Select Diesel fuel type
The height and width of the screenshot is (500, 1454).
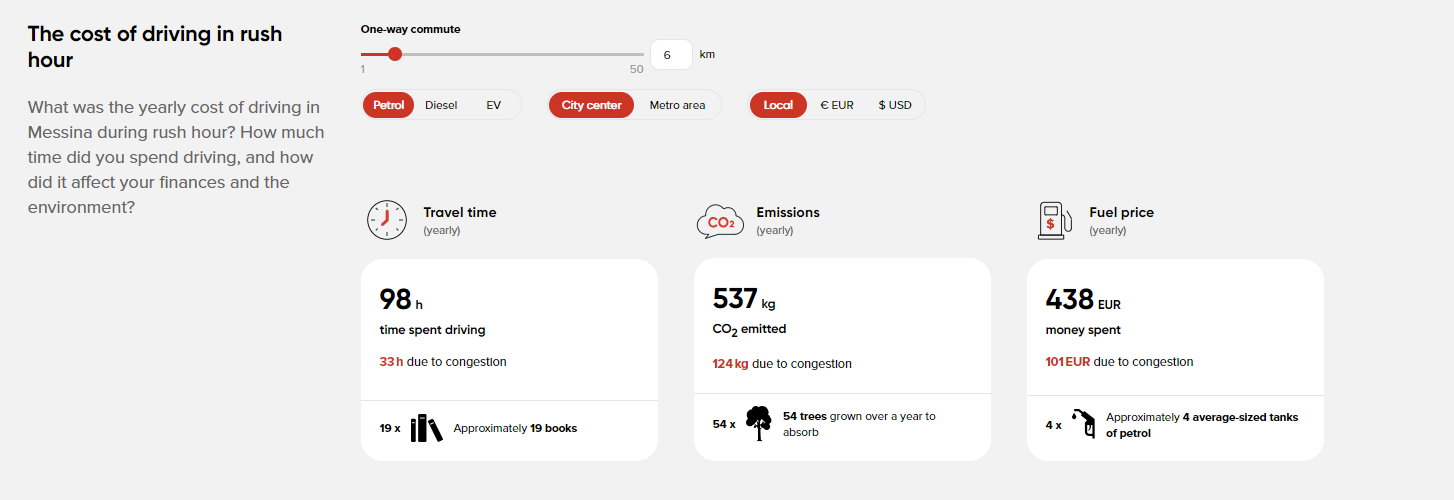(x=441, y=105)
